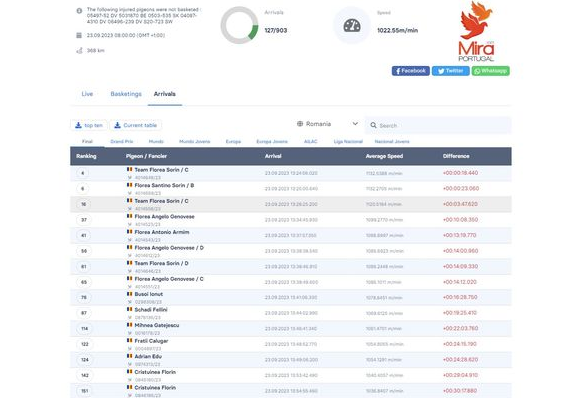Click the magnifier search icon
Screen dimensions: 585x398
point(373,125)
